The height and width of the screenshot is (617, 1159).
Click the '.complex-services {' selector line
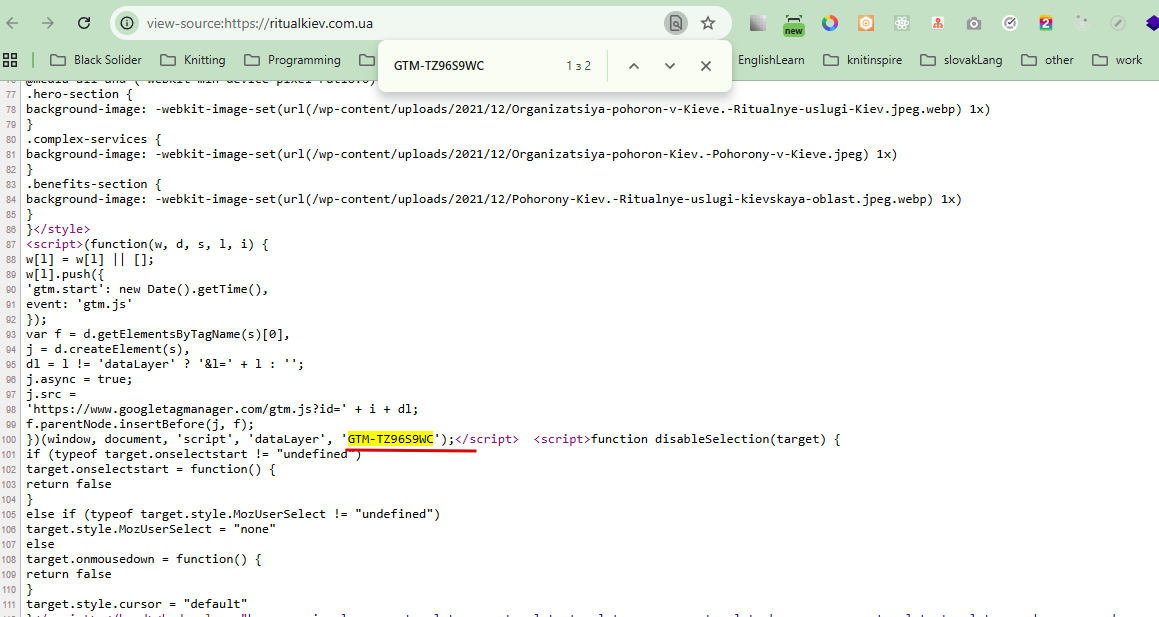pyautogui.click(x=94, y=139)
